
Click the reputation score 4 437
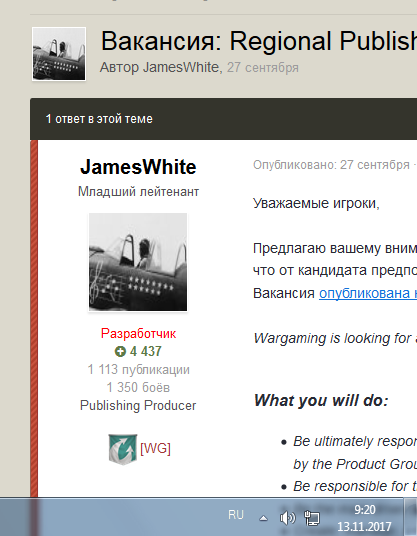point(146,351)
